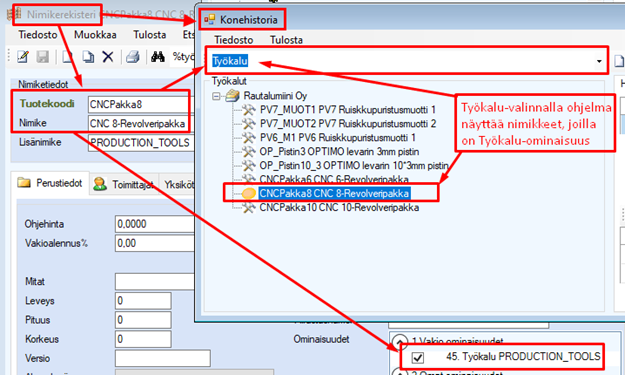Click the save diskette icon in toolbar

pyautogui.click(x=42, y=57)
